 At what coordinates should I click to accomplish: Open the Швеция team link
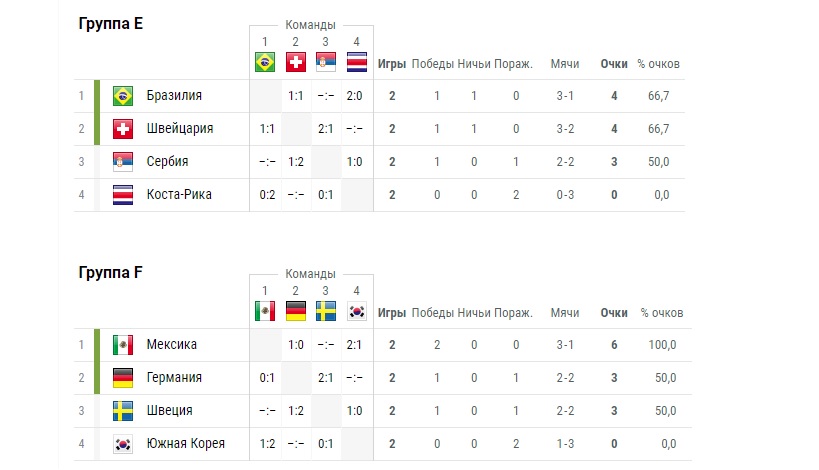tap(169, 410)
